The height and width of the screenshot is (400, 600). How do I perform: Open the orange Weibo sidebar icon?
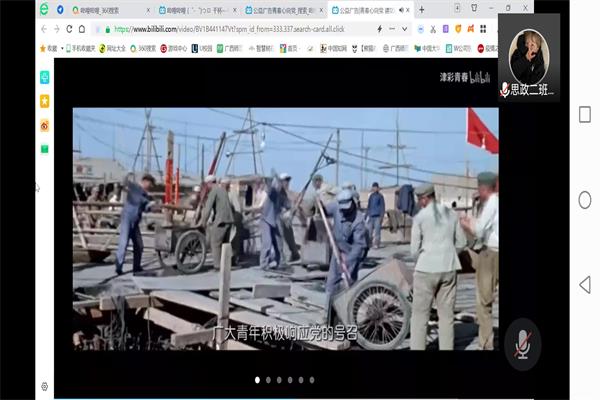pos(45,126)
